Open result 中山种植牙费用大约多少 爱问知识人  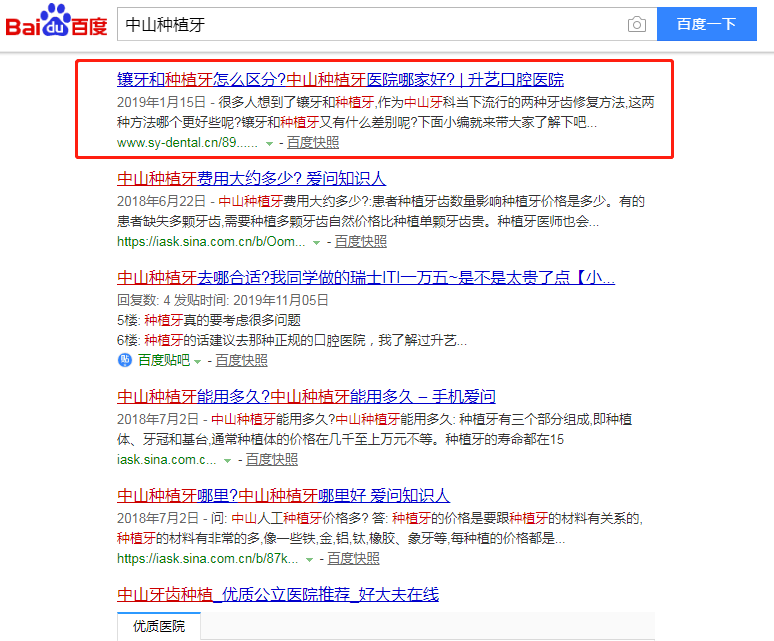click(251, 179)
